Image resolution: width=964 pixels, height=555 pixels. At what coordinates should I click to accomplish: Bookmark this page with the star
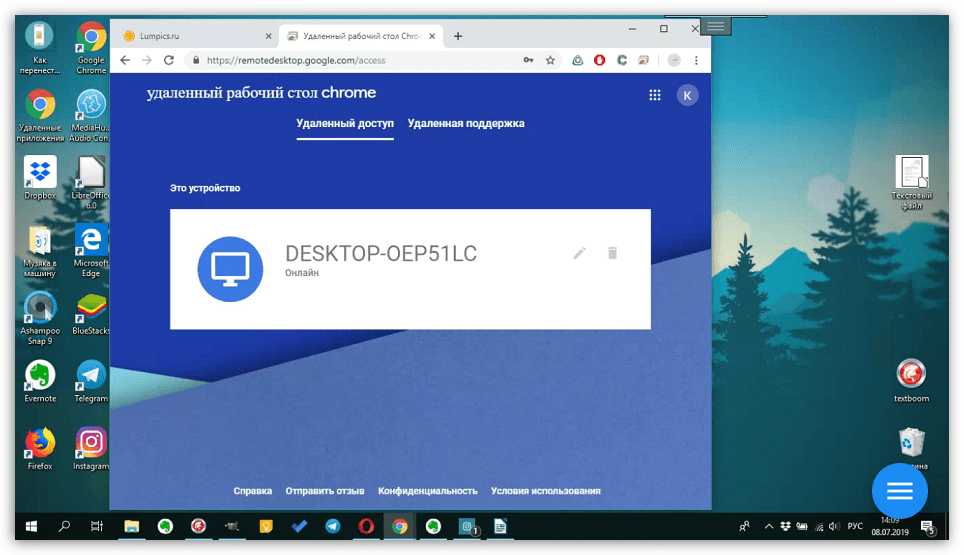550,60
